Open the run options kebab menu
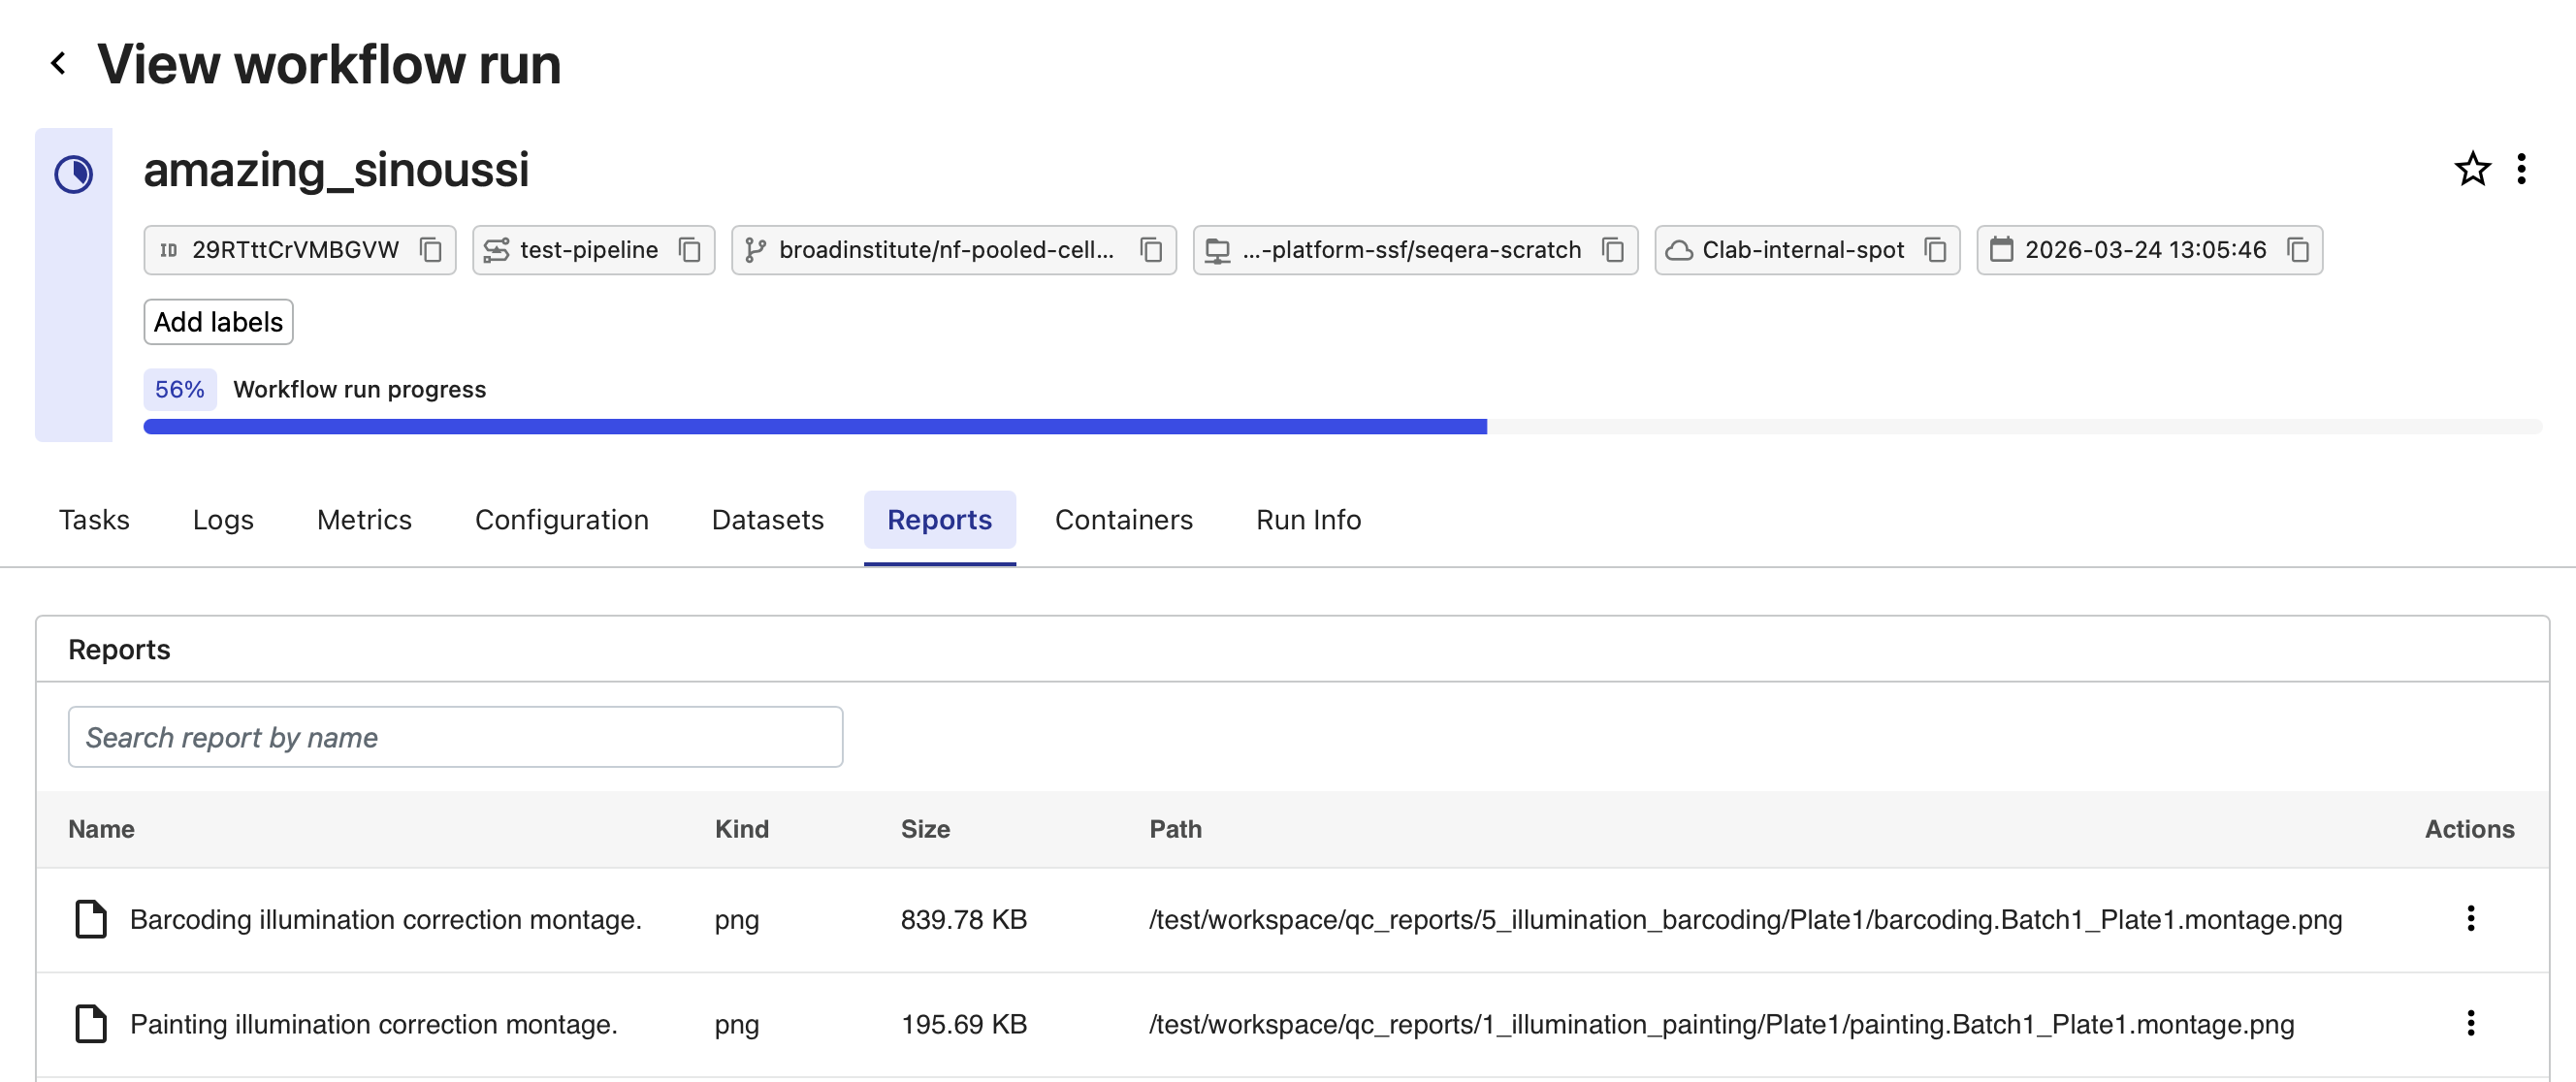The image size is (2576, 1082). click(x=2521, y=169)
